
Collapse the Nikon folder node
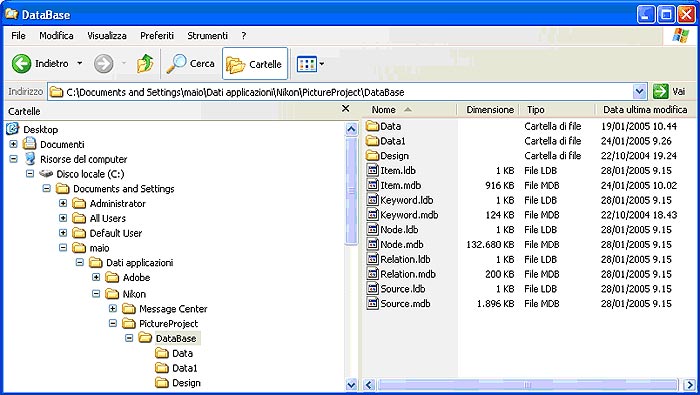(x=96, y=294)
